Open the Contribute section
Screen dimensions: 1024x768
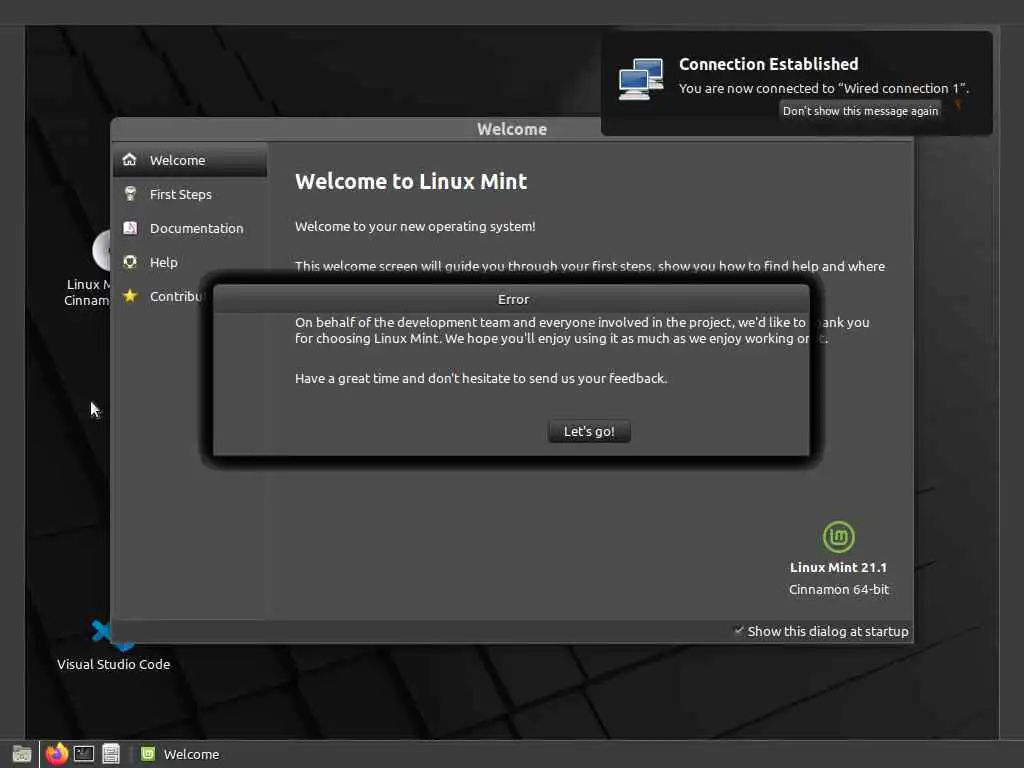[x=163, y=296]
